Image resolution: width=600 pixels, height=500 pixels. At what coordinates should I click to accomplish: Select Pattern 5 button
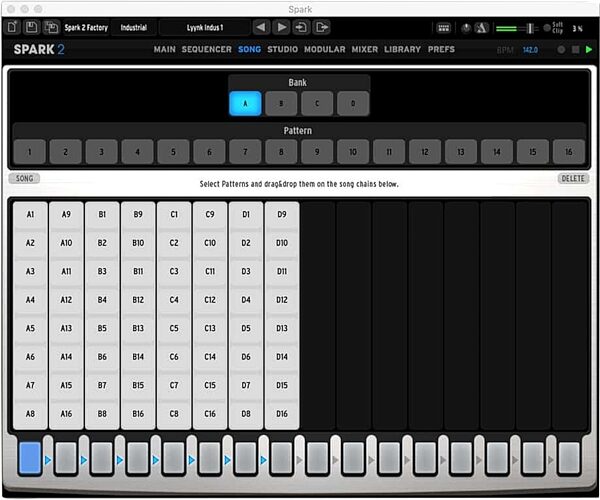point(173,152)
